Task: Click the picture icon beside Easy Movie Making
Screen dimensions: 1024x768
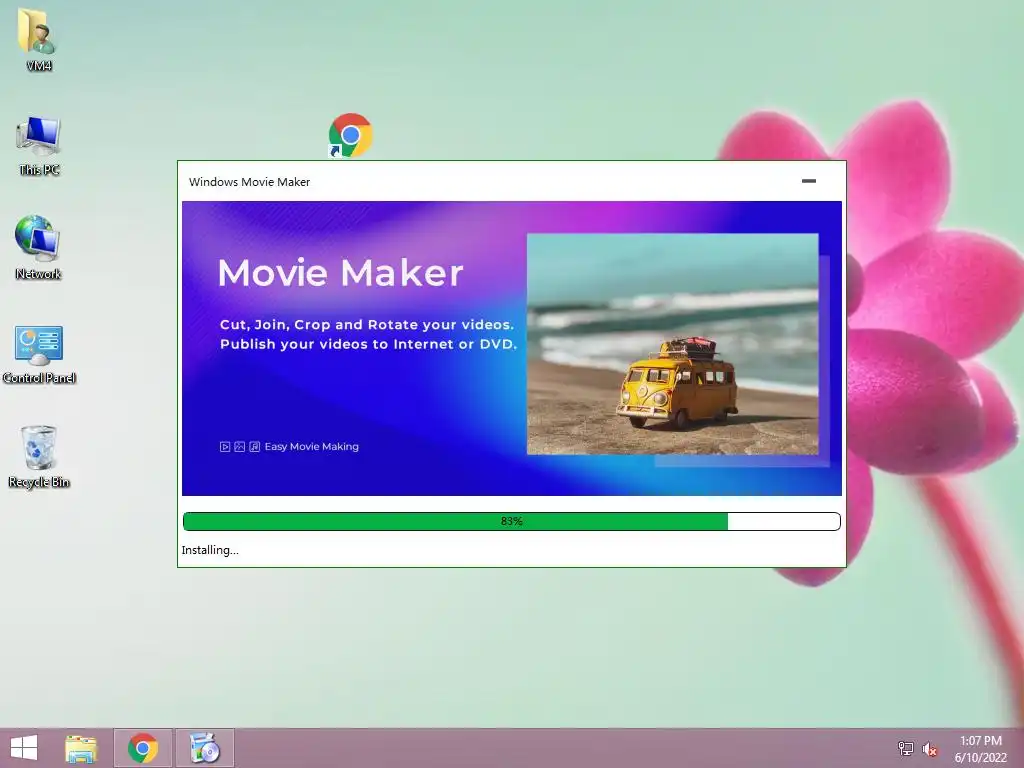Action: [240, 447]
